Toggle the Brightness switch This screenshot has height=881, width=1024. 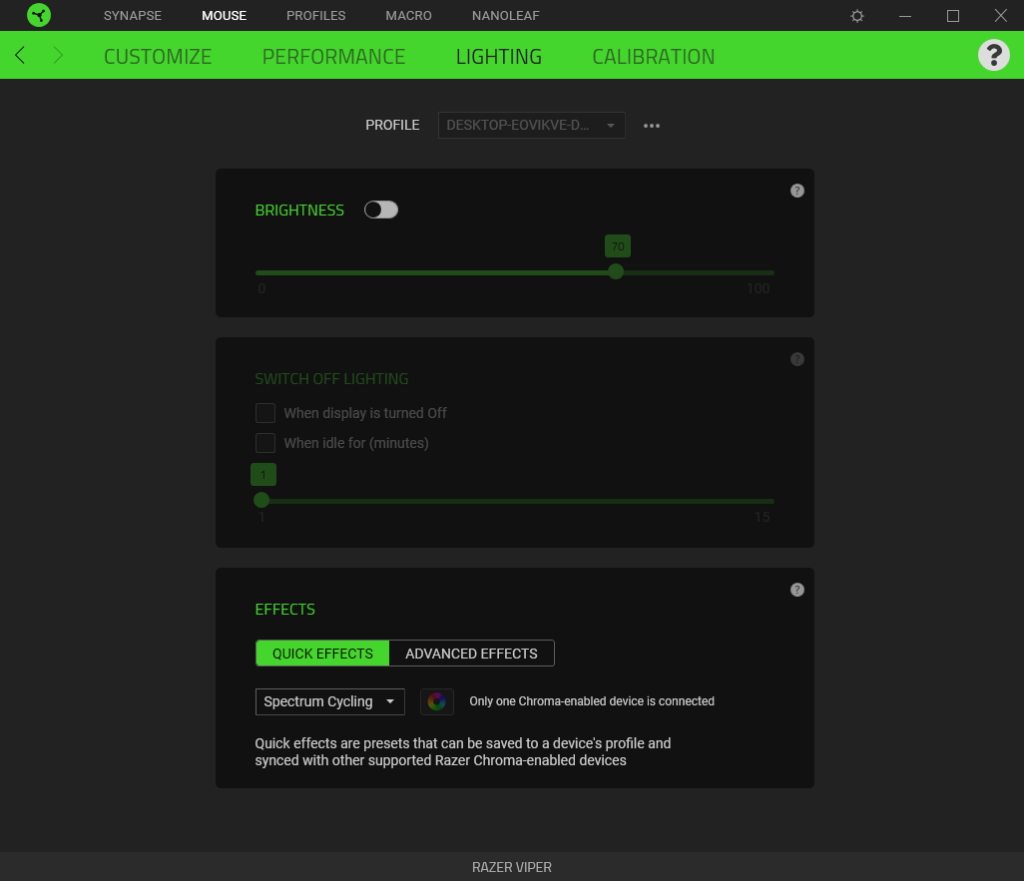pyautogui.click(x=381, y=210)
